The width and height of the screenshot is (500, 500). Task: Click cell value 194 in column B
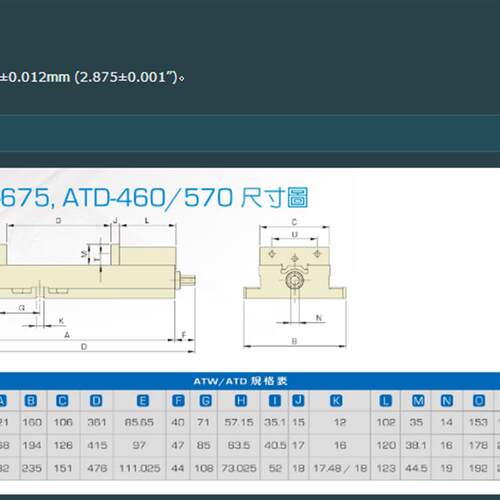pos(32,445)
